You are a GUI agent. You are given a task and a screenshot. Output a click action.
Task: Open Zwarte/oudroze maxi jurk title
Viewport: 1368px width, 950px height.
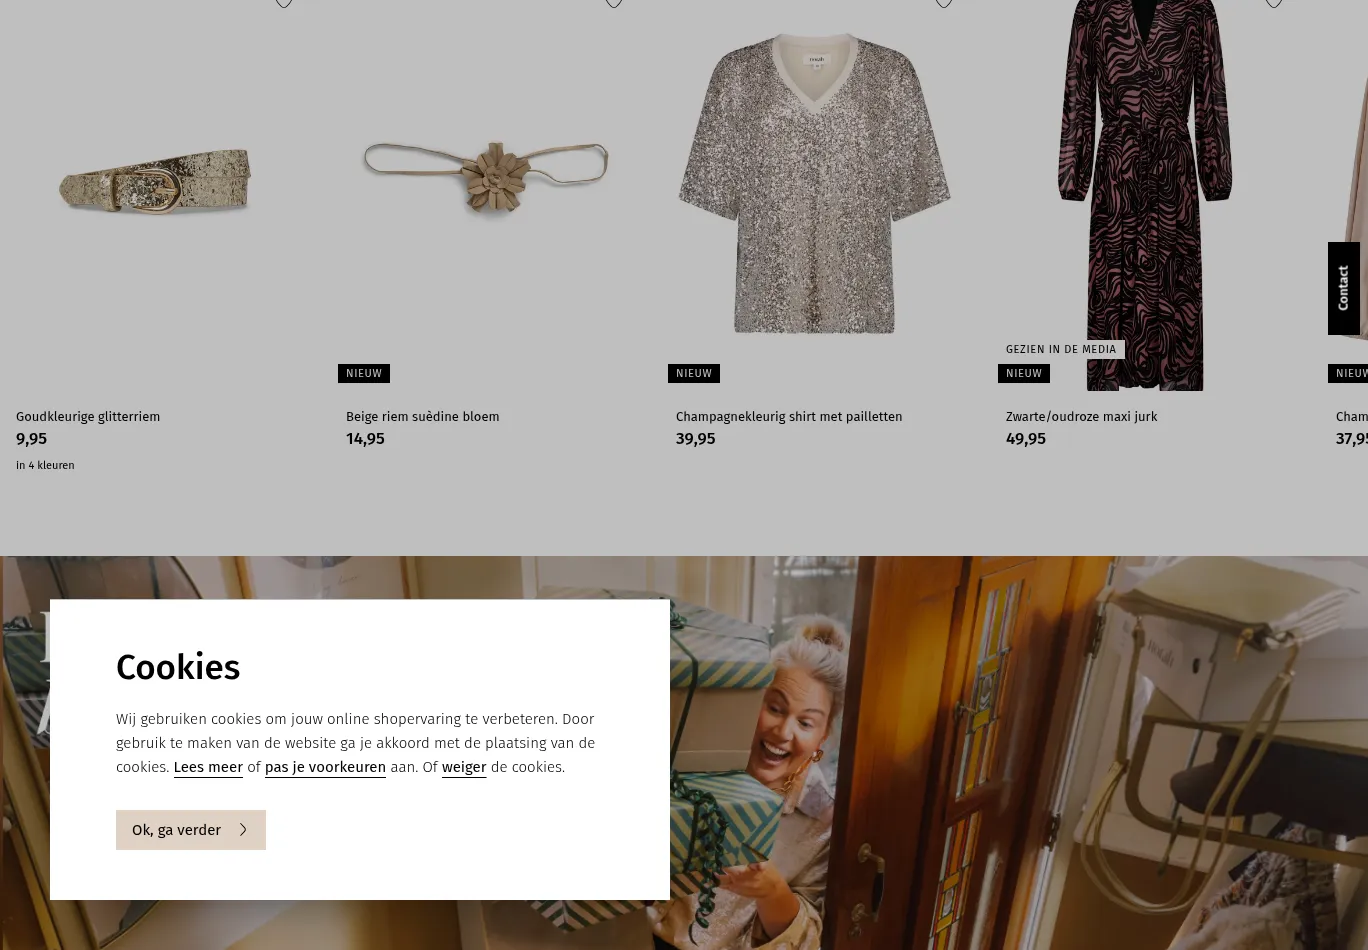1081,417
